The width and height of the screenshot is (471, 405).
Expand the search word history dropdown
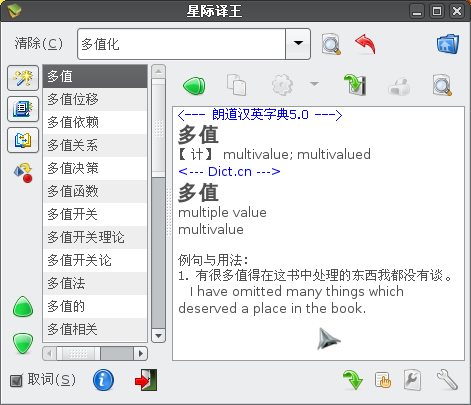[x=298, y=44]
